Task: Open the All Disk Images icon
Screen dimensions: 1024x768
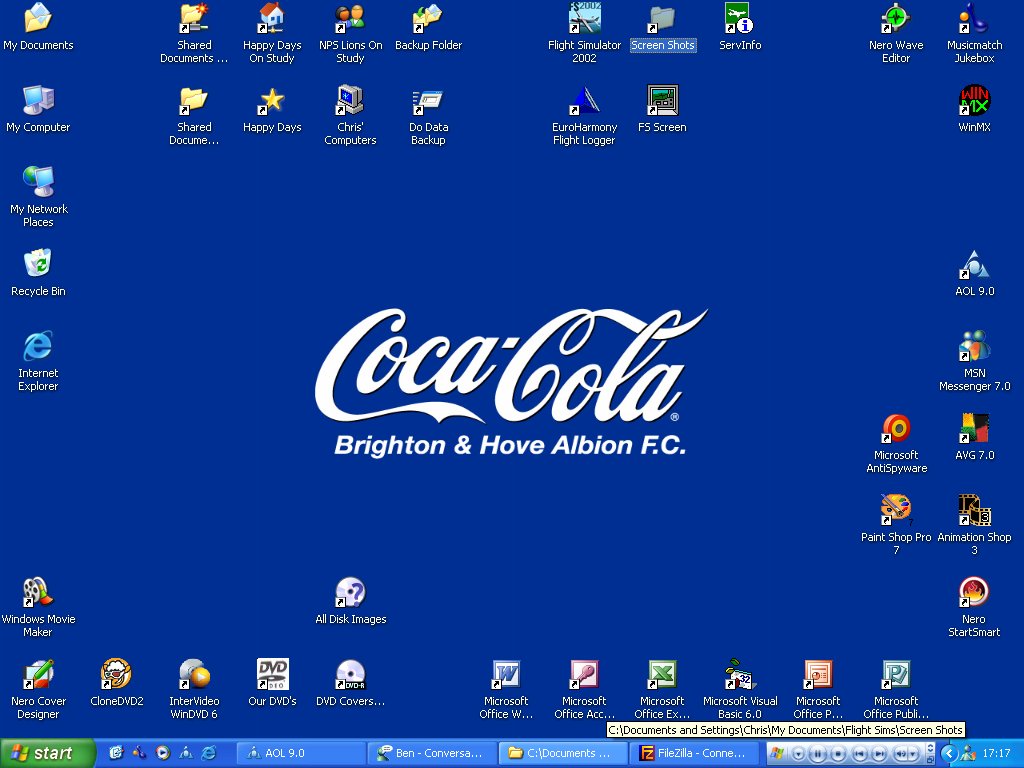Action: coord(351,601)
